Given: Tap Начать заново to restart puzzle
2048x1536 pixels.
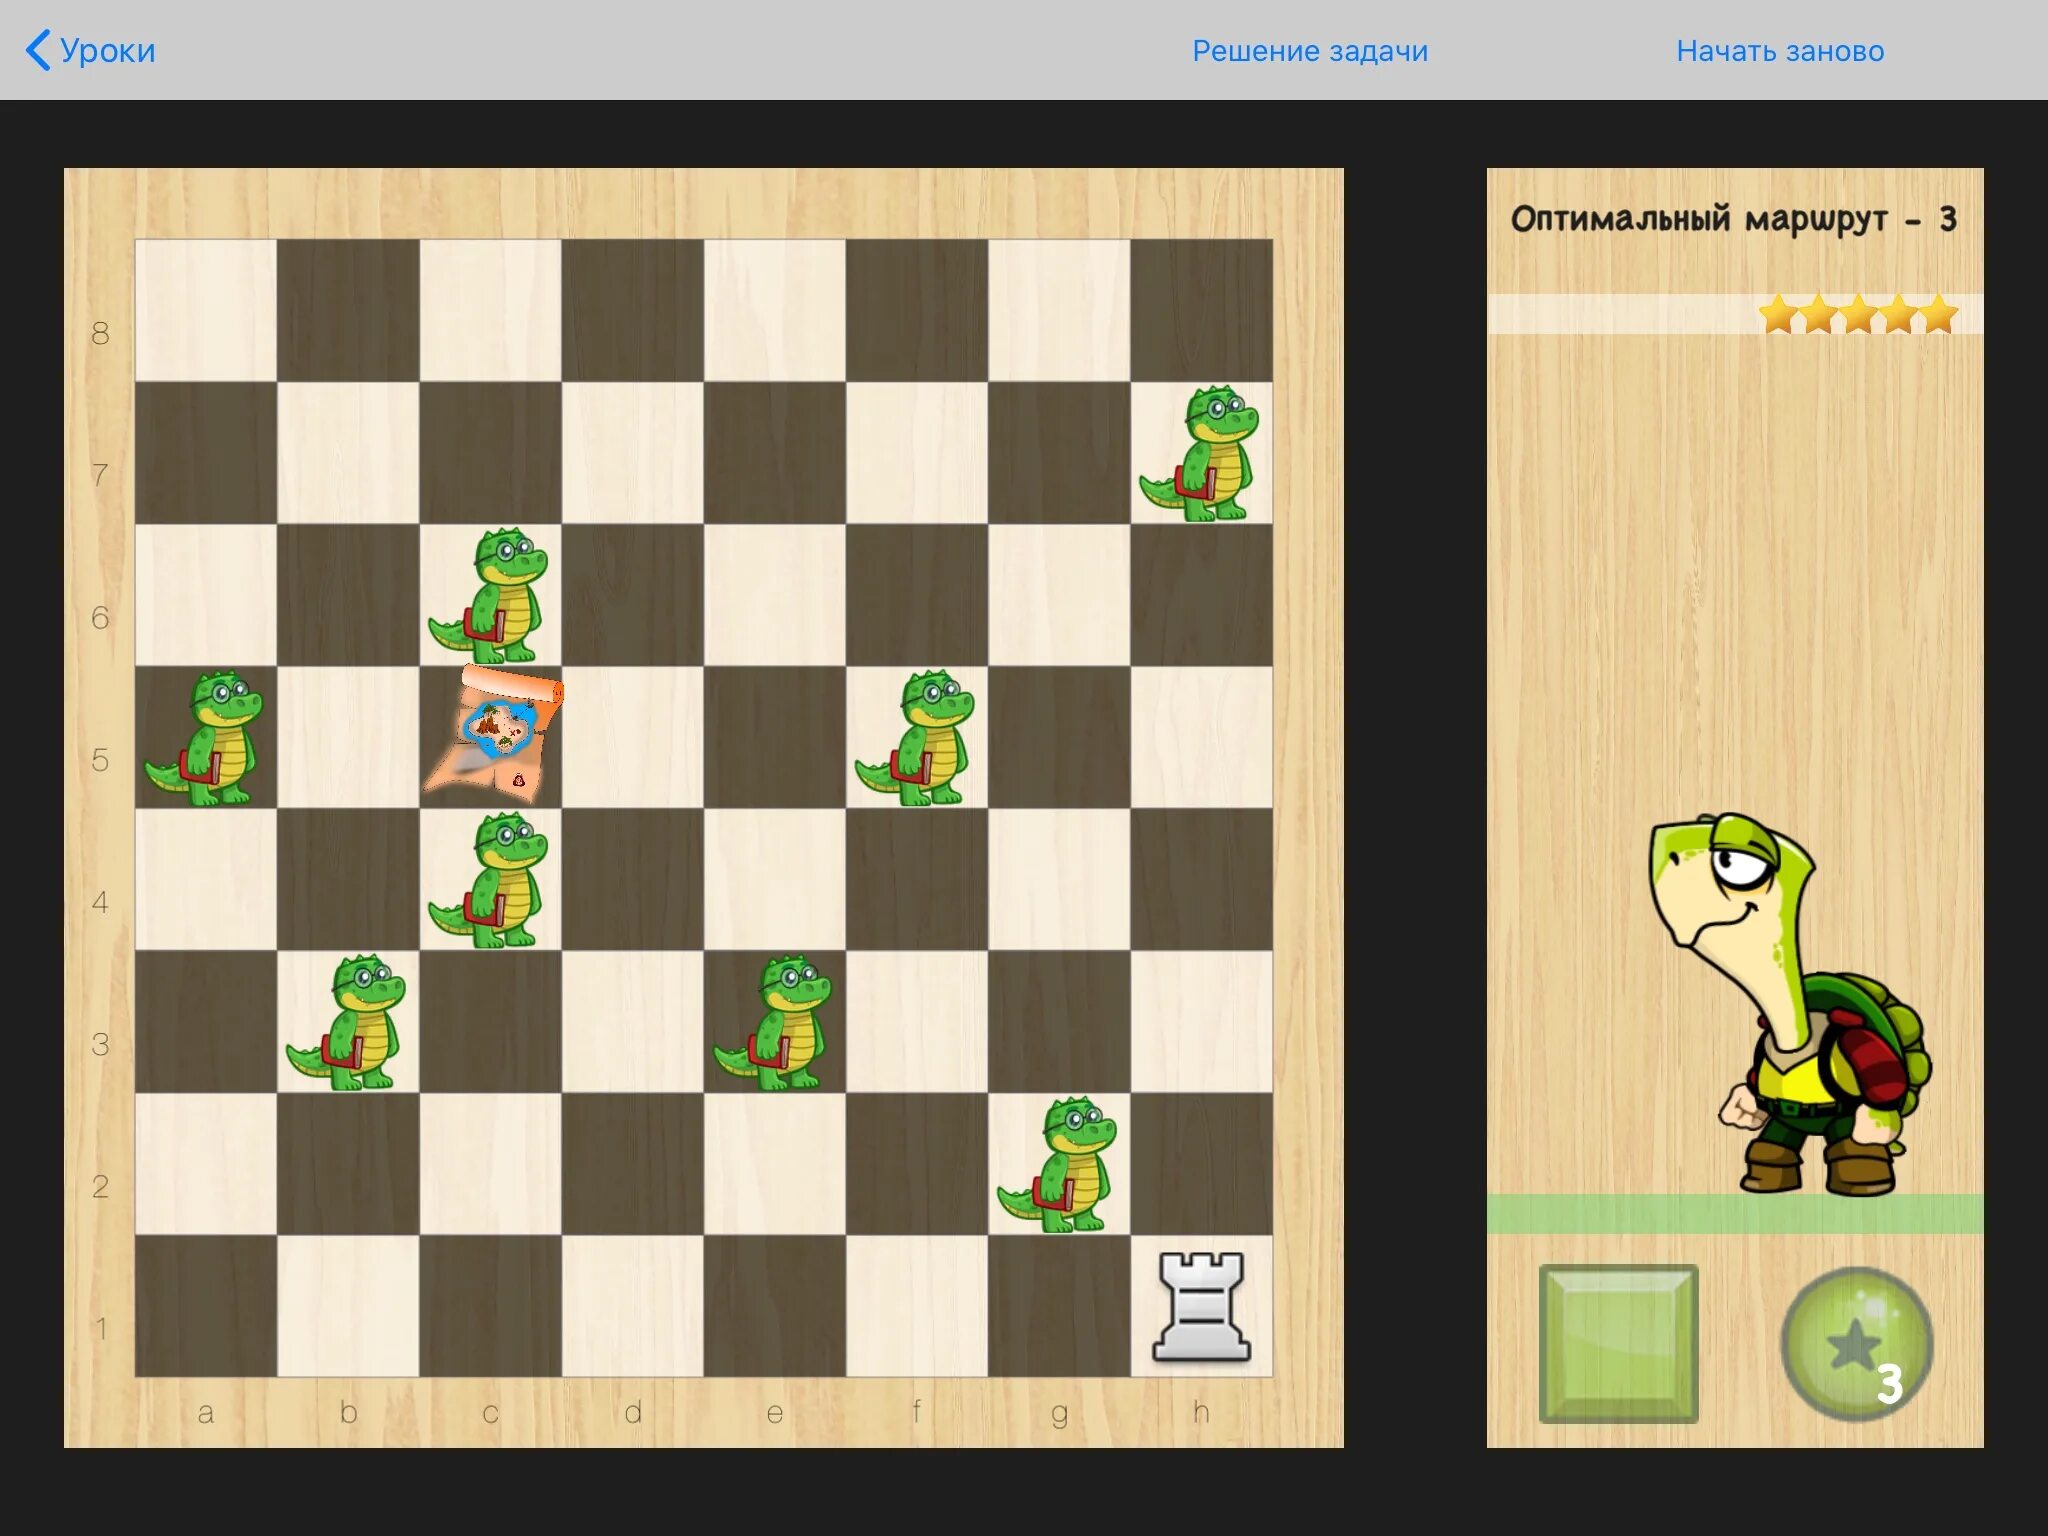Looking at the screenshot, I should 1780,51.
